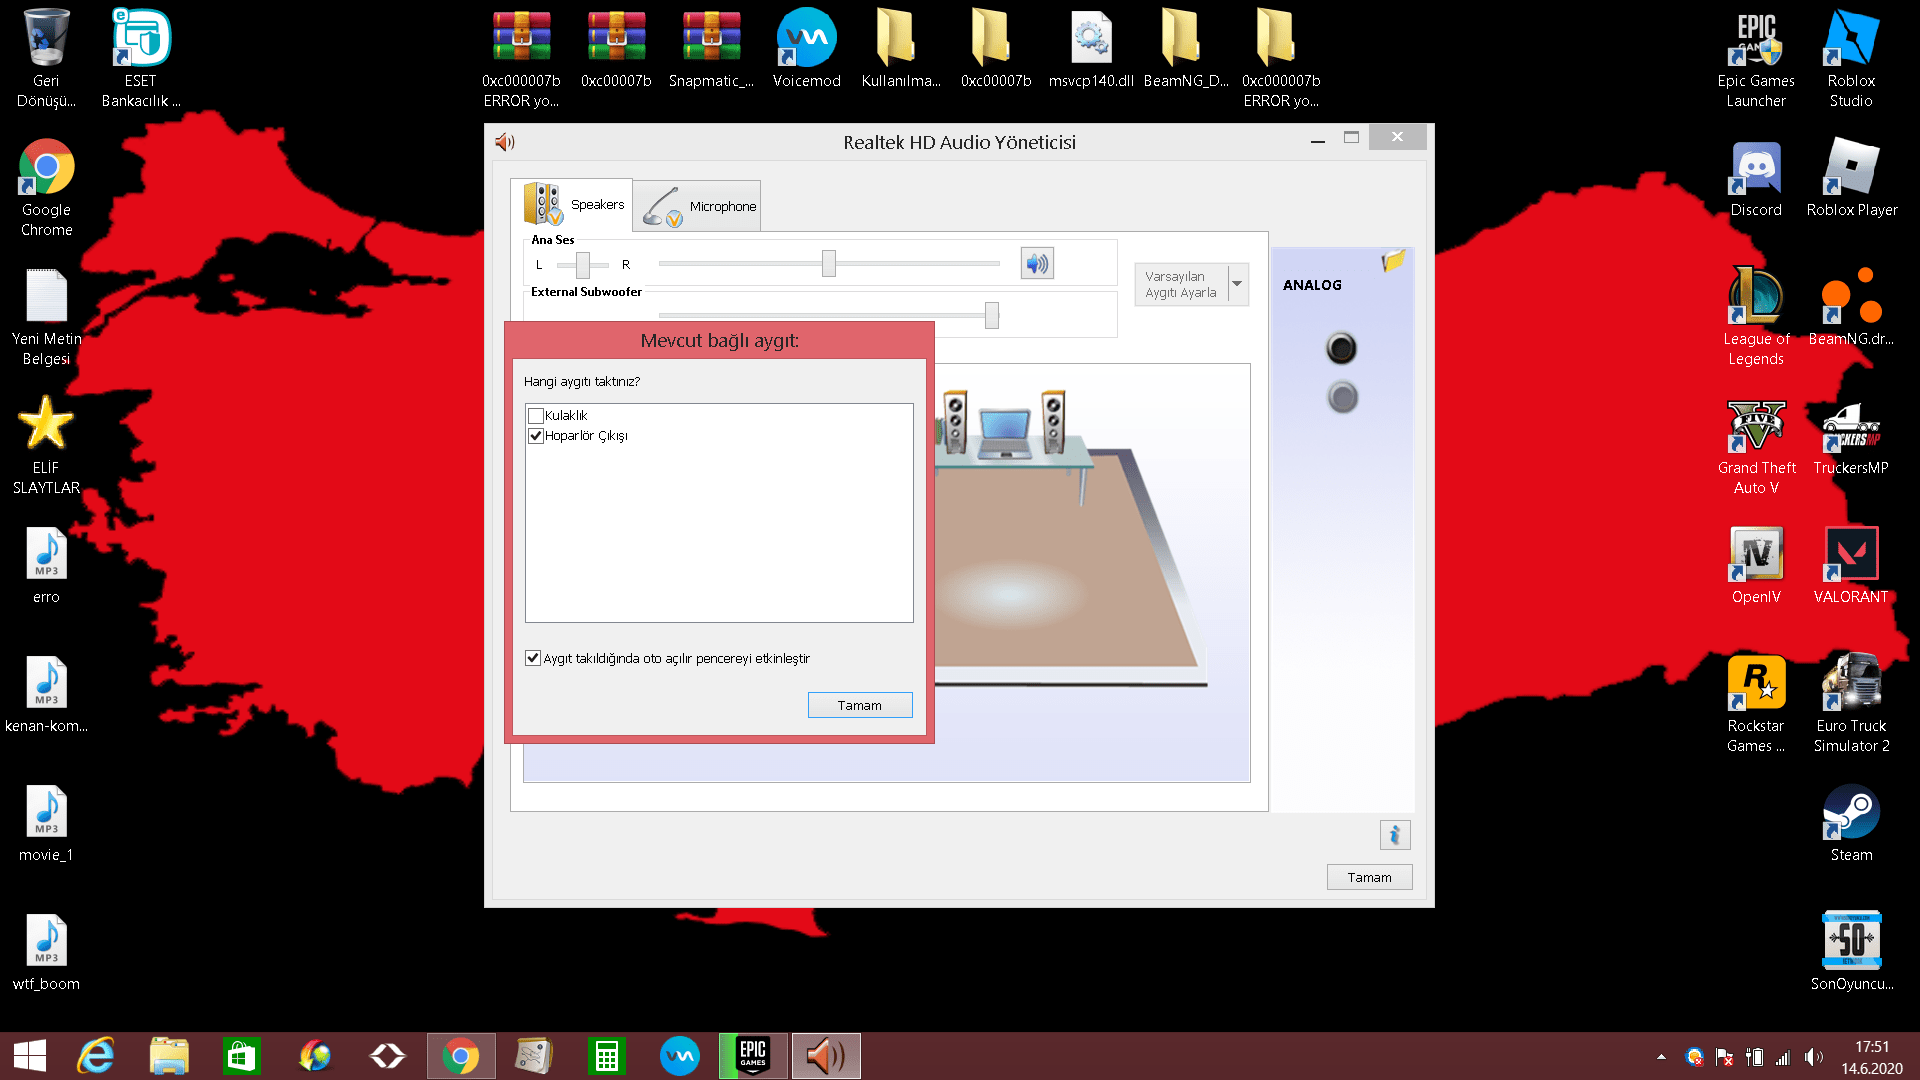Click the system tray volume icon
This screenshot has width=1920, height=1080.
[x=1813, y=1057]
